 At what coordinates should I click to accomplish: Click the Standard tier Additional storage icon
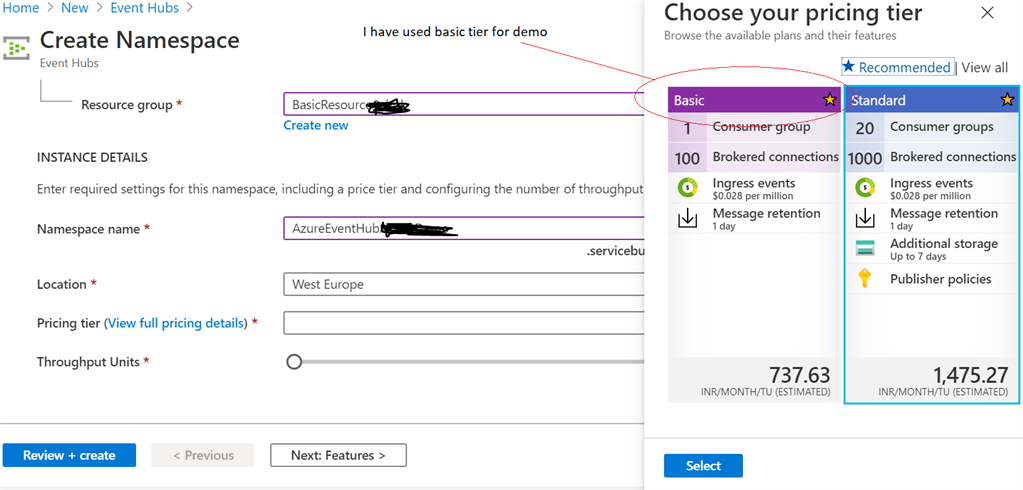click(865, 248)
